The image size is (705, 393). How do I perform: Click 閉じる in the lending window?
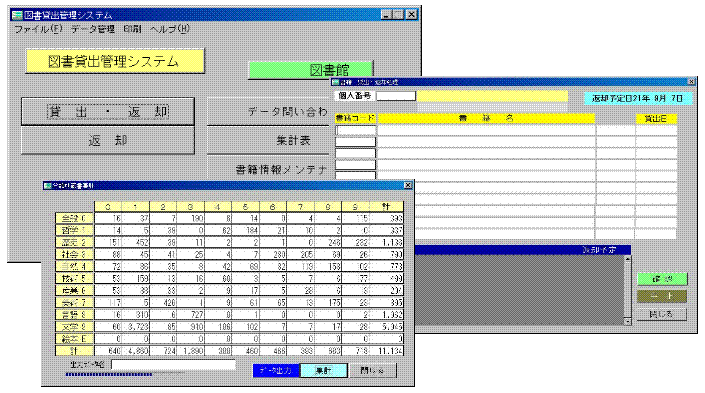pyautogui.click(x=662, y=314)
